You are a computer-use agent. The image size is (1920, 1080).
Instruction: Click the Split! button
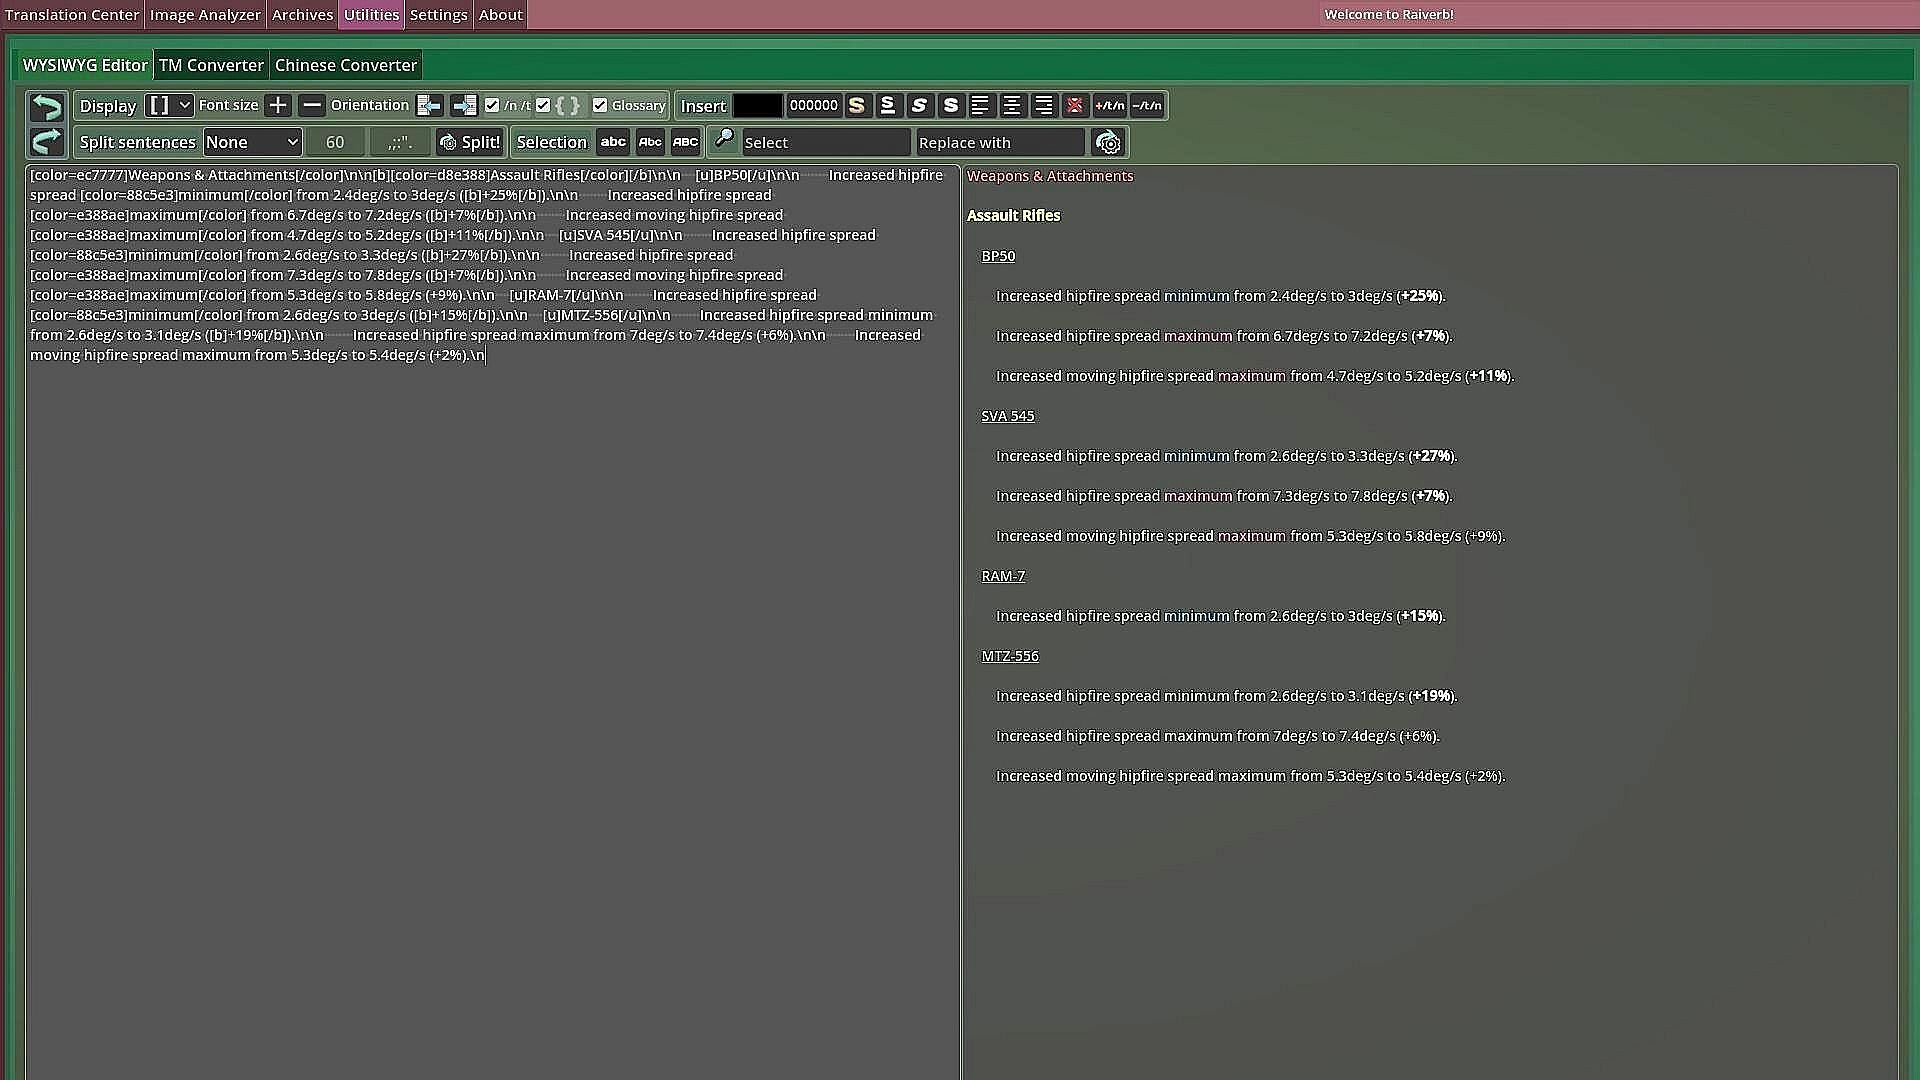coord(469,142)
